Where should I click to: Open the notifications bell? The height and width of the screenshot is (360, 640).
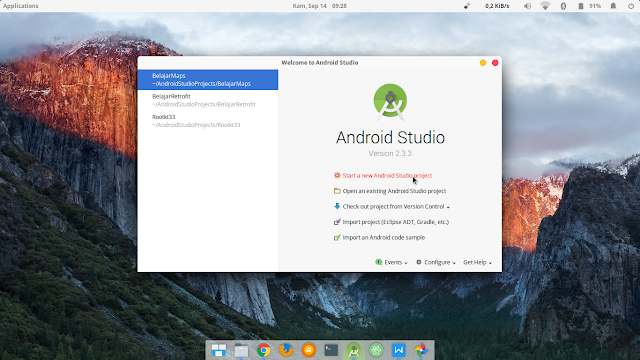[613, 6]
